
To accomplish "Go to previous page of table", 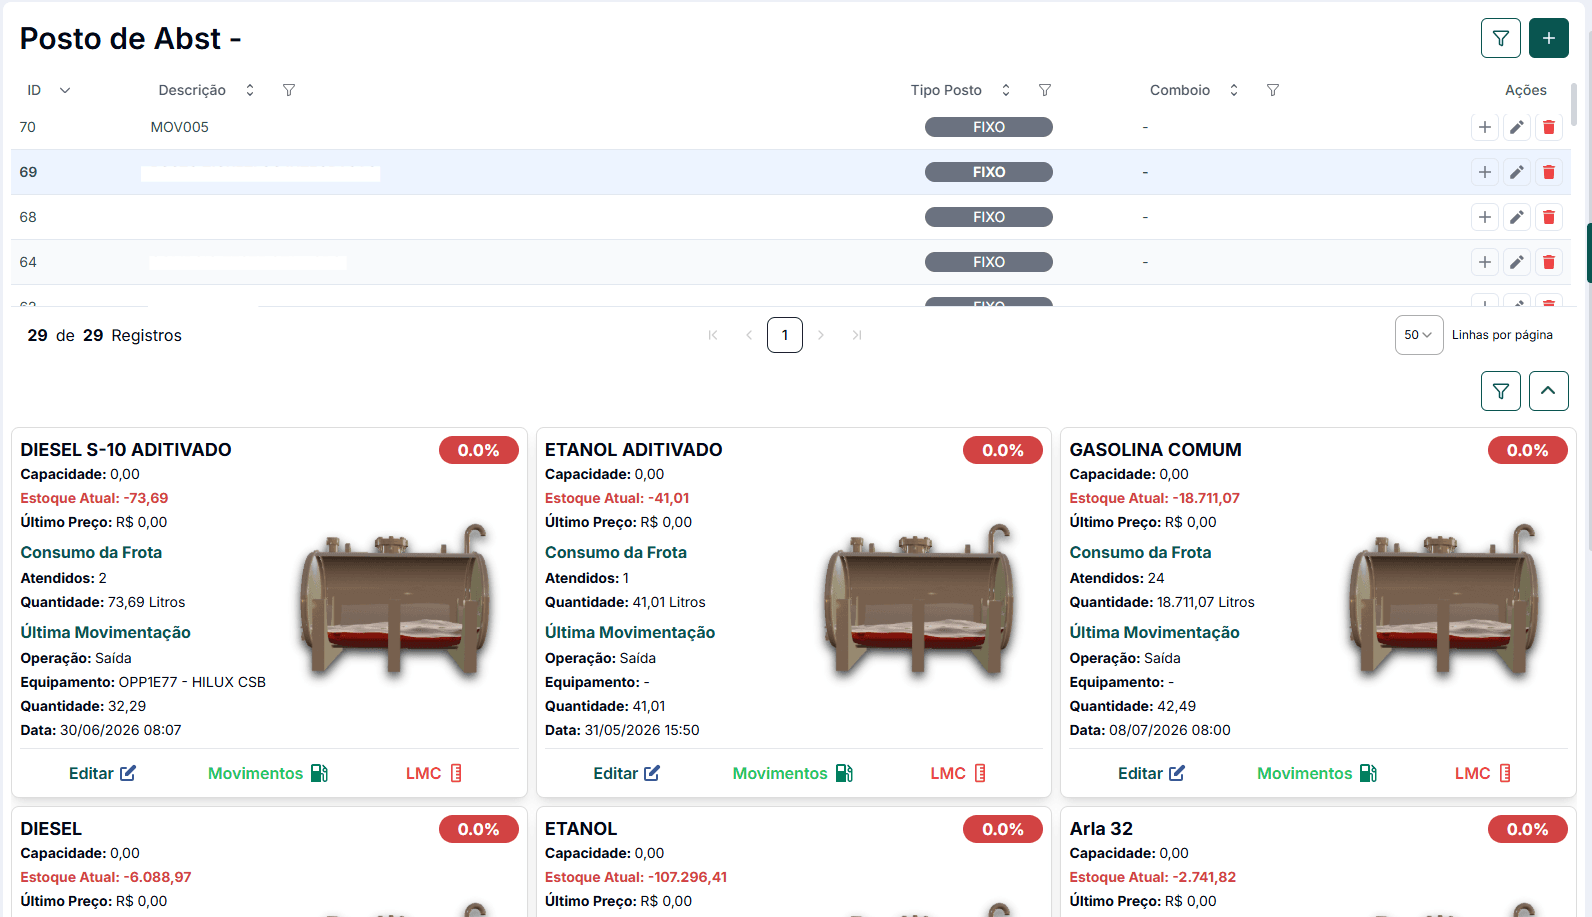I will click(749, 335).
